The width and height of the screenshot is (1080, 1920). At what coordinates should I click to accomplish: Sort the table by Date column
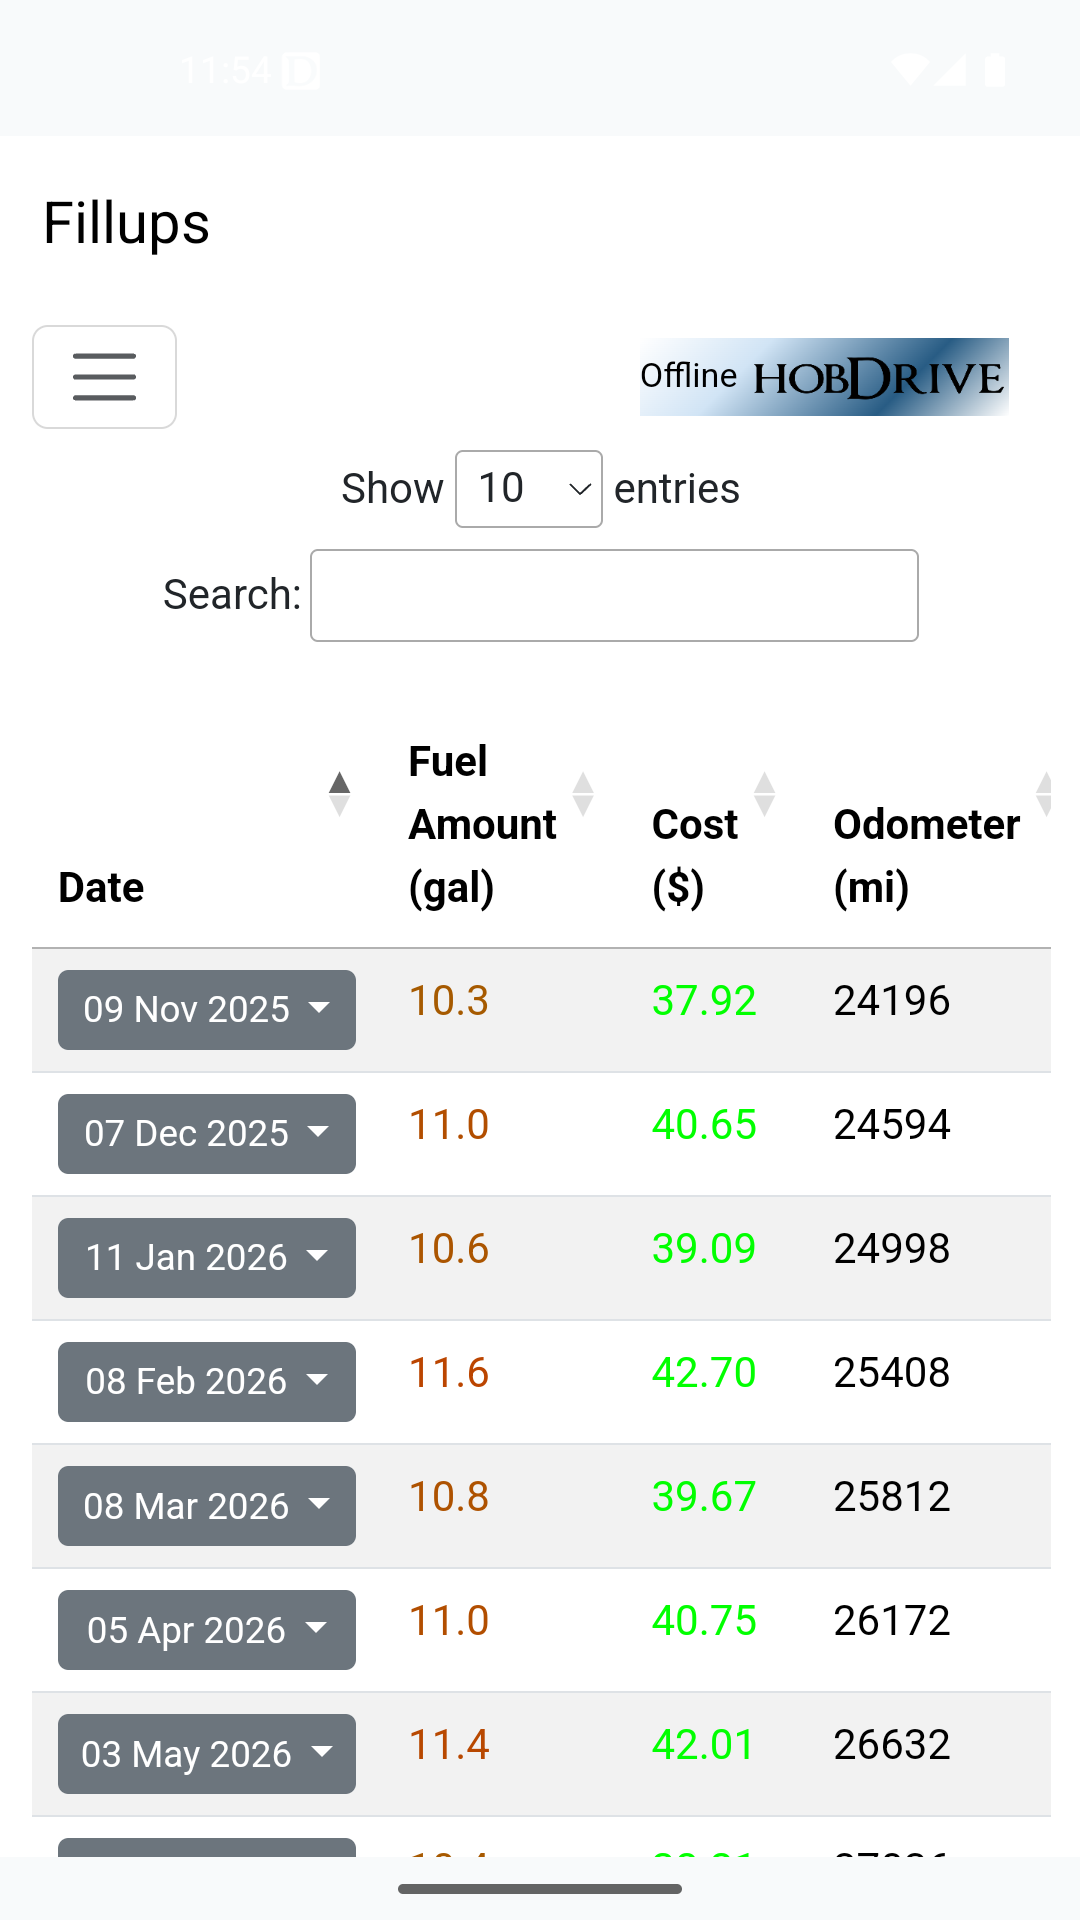(206, 825)
